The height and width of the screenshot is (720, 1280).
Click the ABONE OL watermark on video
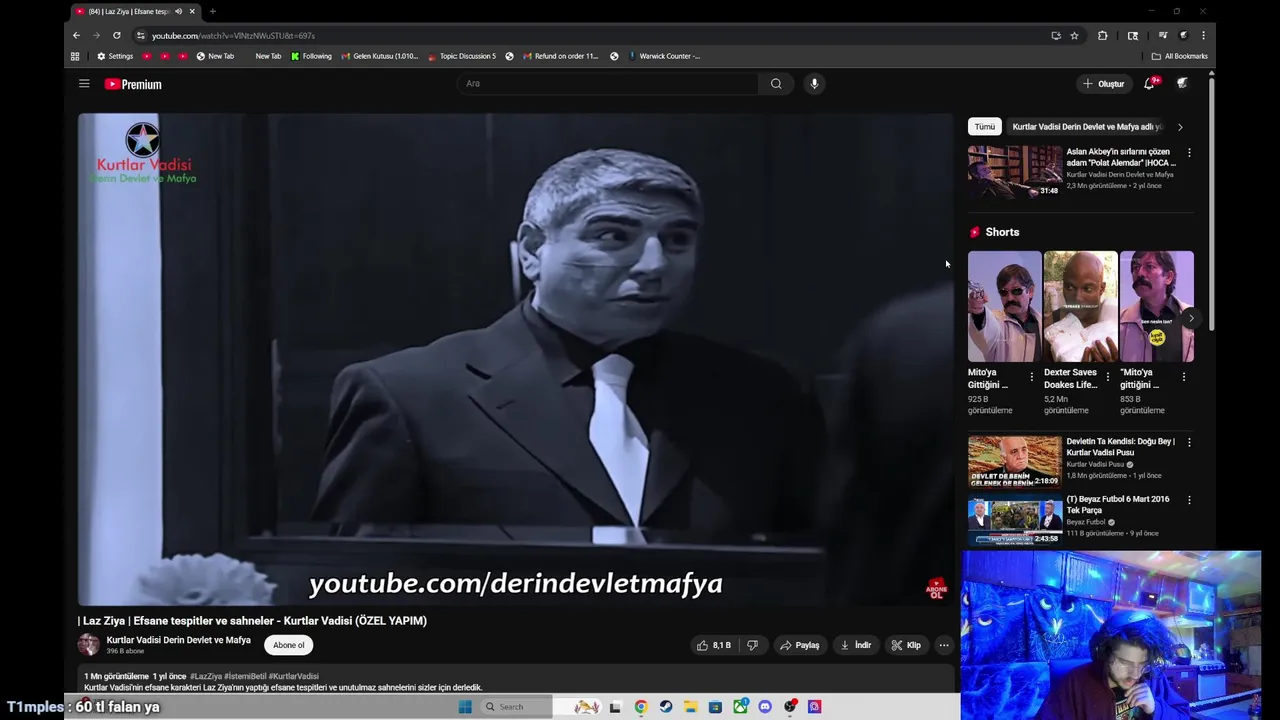pyautogui.click(x=936, y=588)
